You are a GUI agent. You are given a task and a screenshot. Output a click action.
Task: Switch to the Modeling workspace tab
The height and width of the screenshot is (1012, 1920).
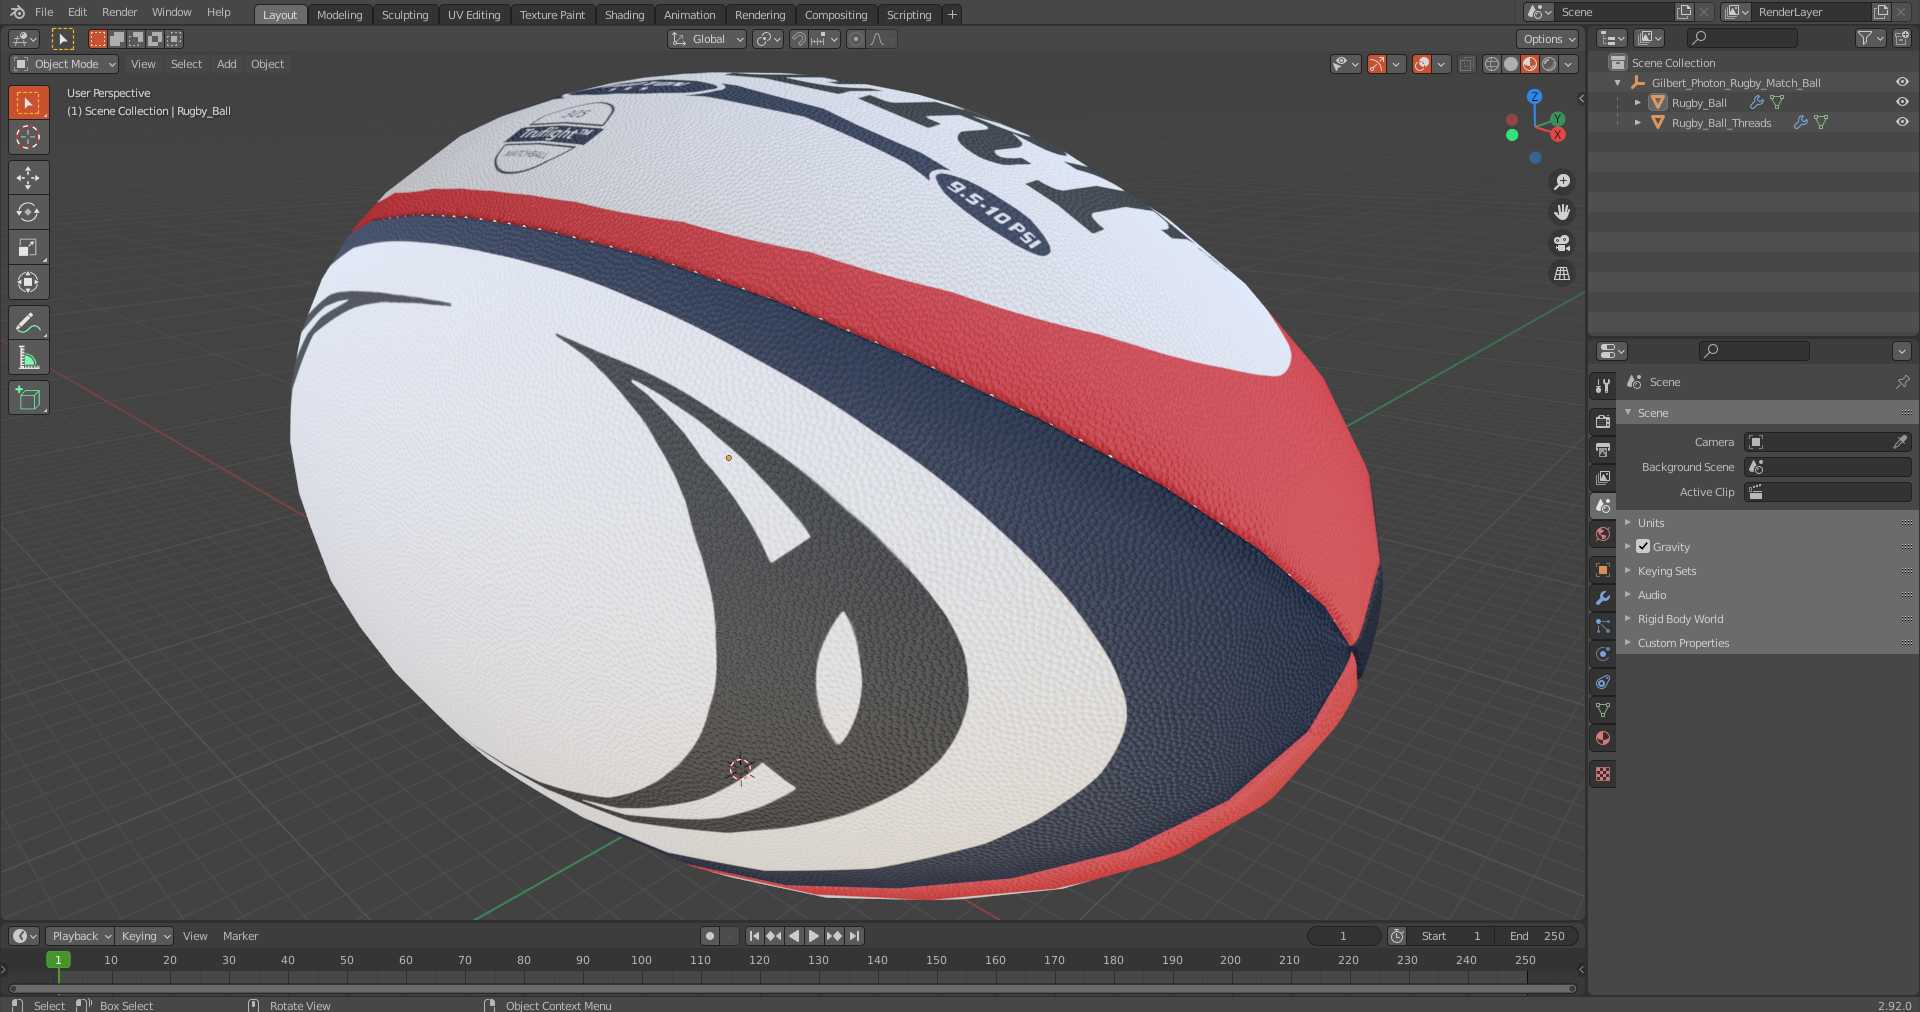[339, 14]
